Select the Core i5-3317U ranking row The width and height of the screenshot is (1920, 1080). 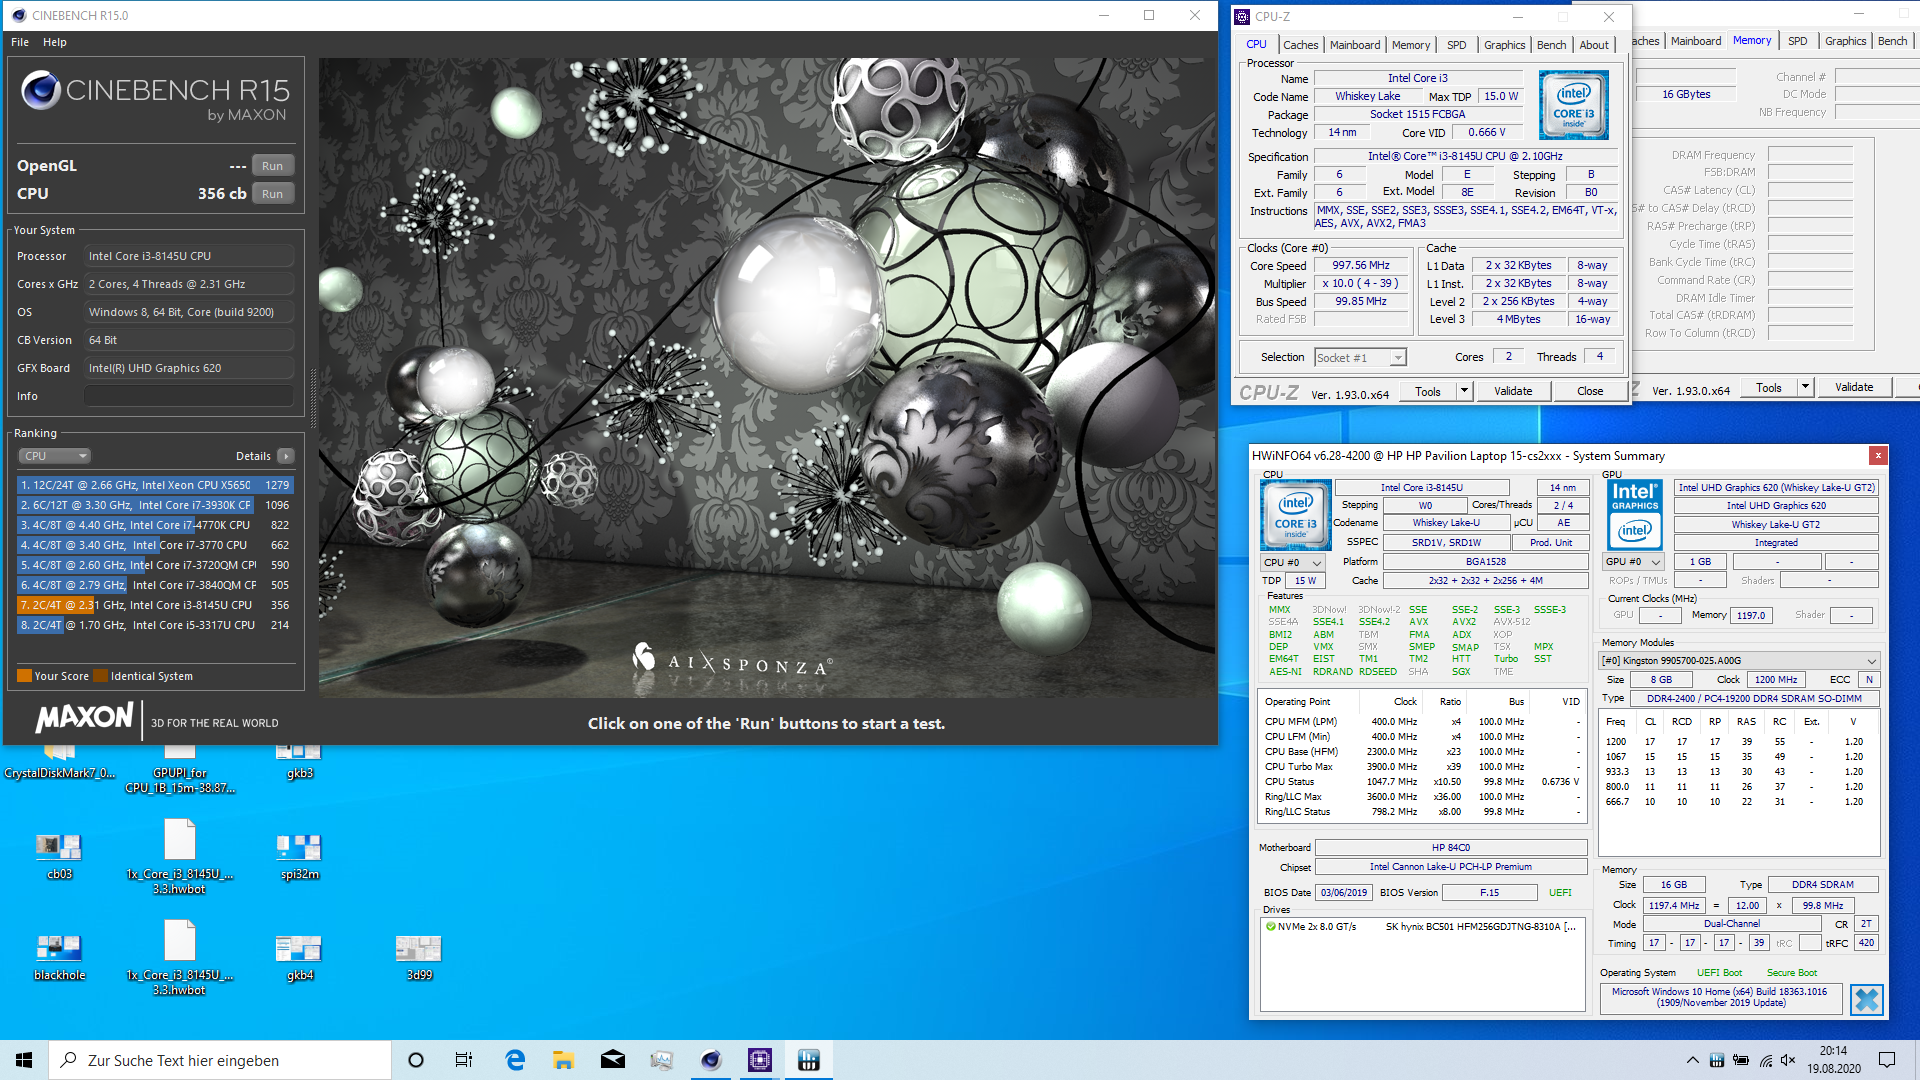[x=155, y=625]
